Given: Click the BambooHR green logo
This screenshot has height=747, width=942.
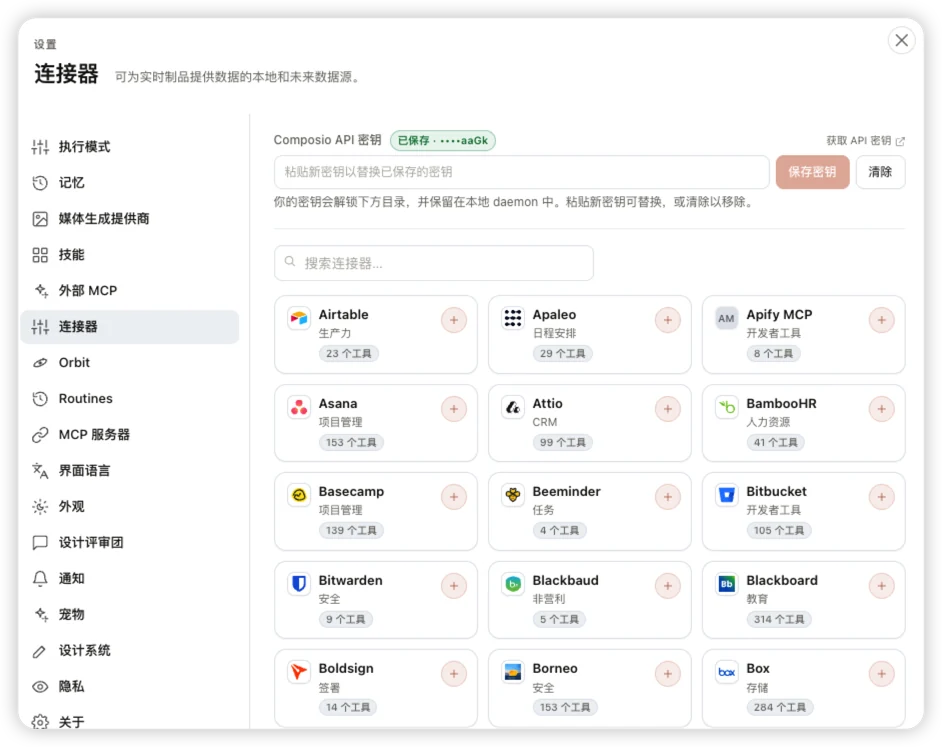Looking at the screenshot, I should (x=726, y=407).
